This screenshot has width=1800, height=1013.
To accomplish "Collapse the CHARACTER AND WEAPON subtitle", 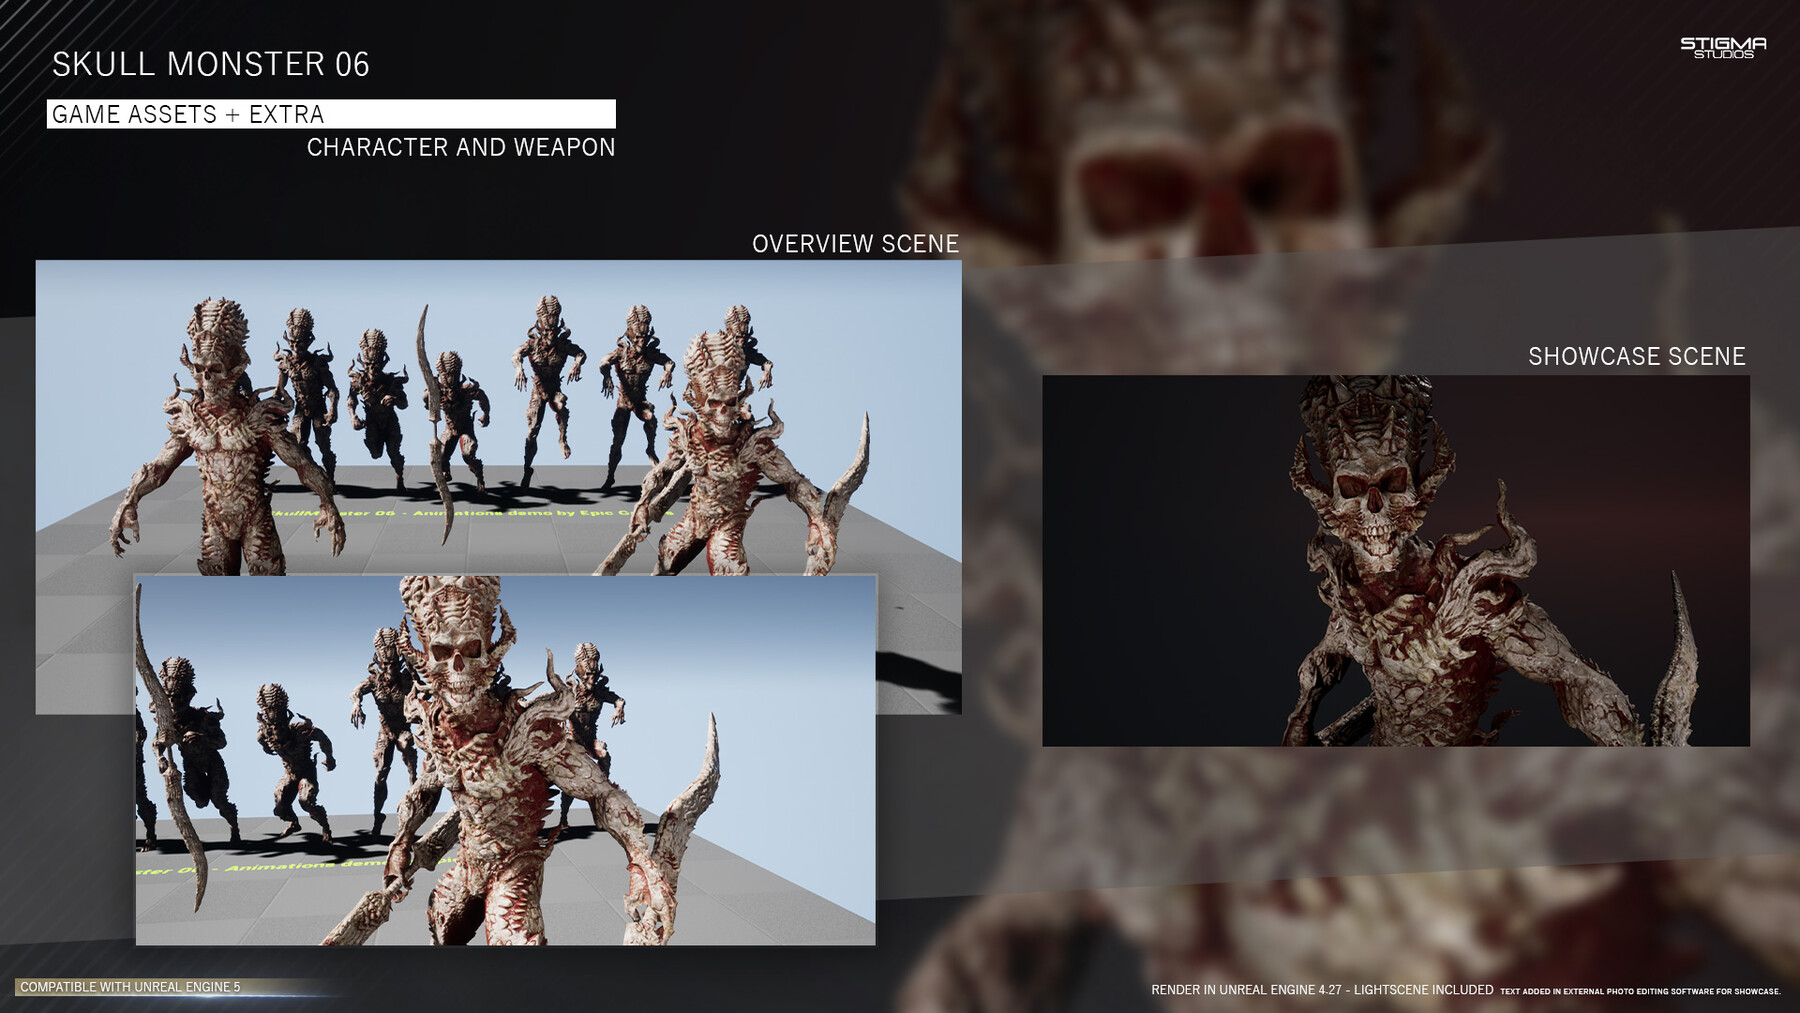I will pyautogui.click(x=463, y=146).
